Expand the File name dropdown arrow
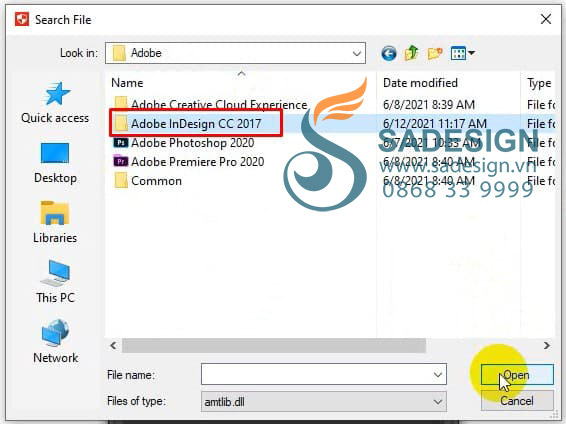The width and height of the screenshot is (566, 424). 437,375
